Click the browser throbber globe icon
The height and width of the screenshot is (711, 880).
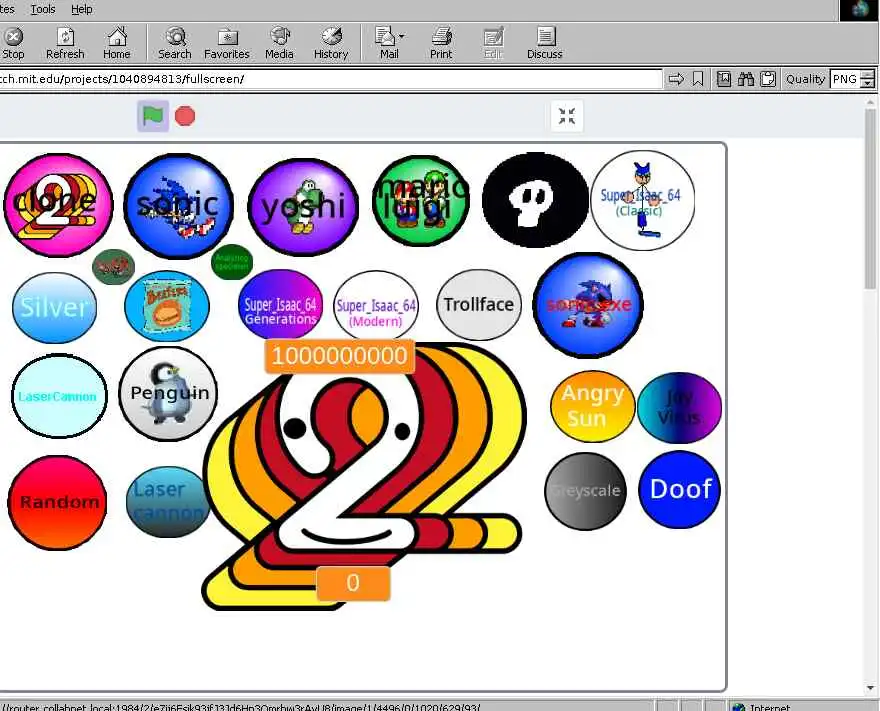859,10
